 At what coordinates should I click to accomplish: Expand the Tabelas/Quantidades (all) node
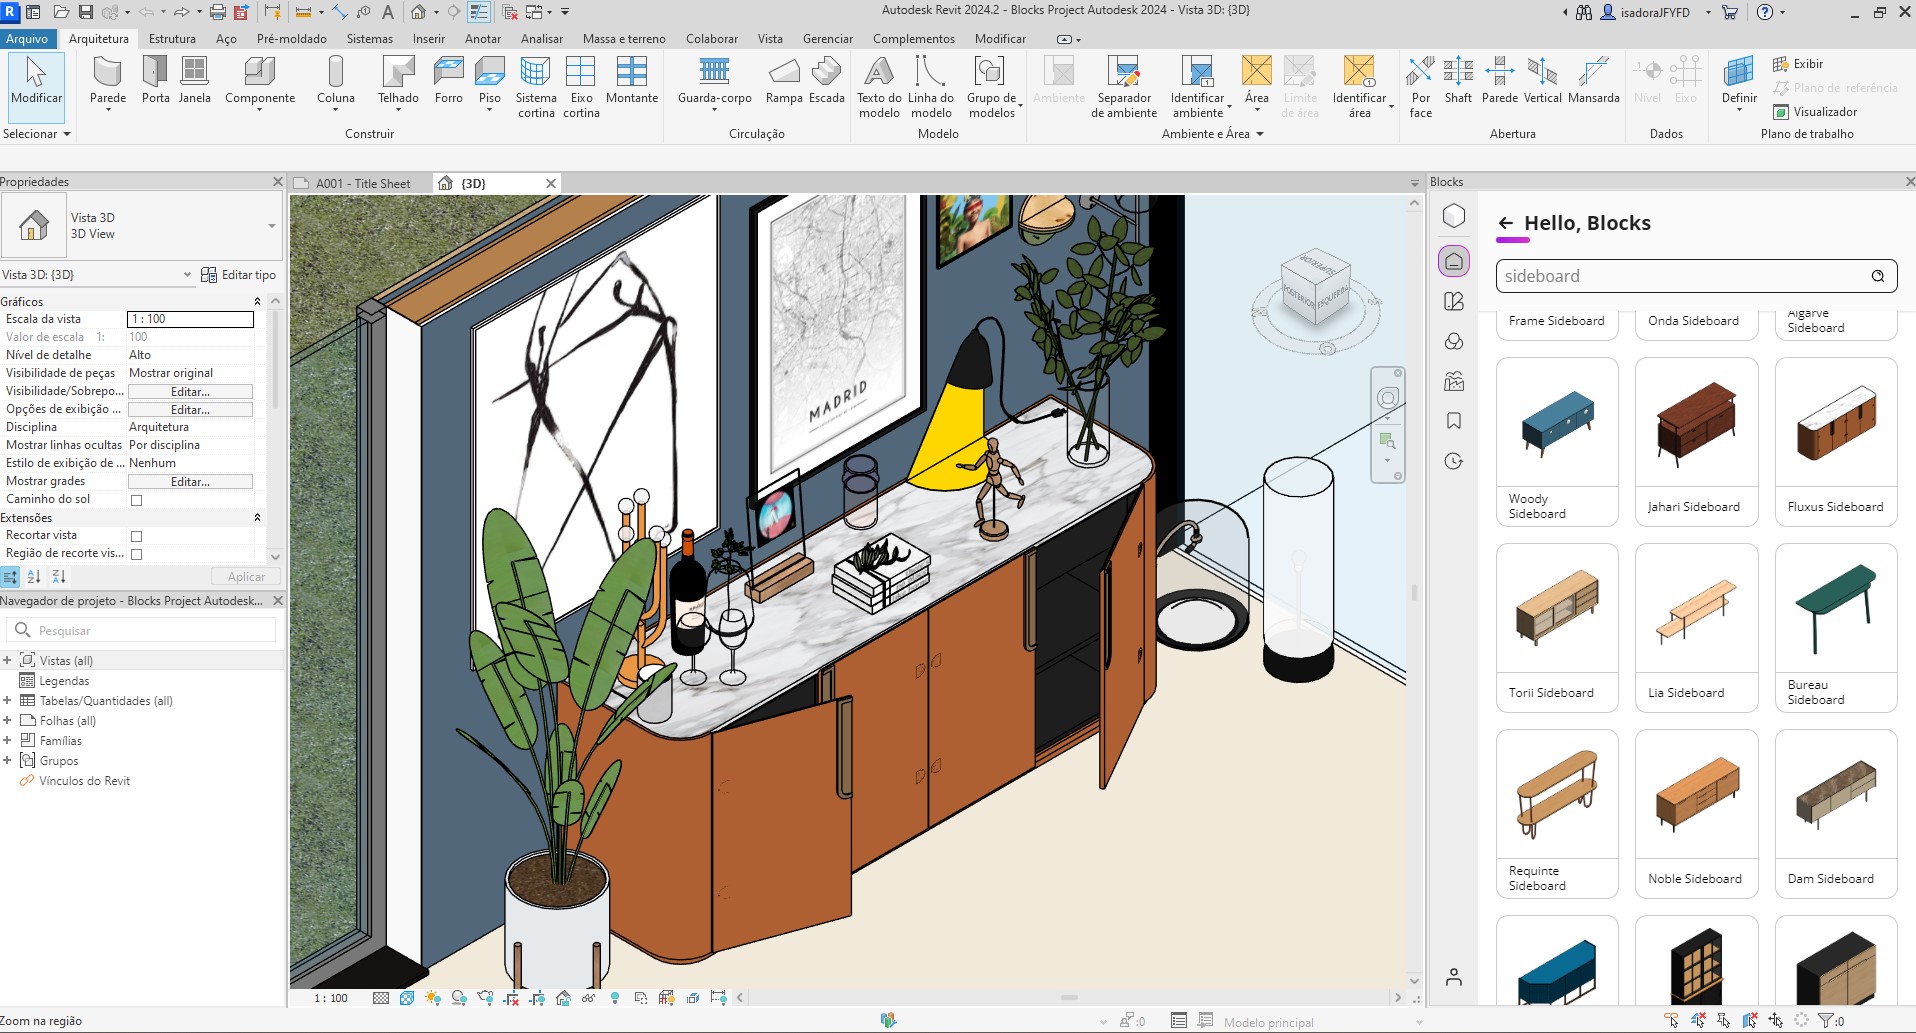(x=7, y=701)
